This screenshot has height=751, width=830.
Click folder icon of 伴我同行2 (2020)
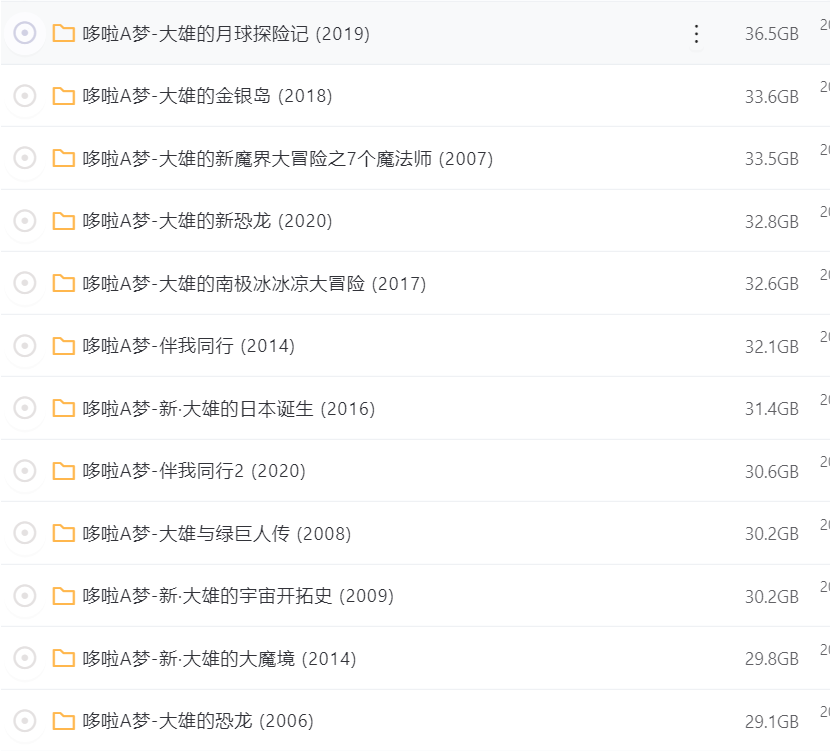[64, 470]
